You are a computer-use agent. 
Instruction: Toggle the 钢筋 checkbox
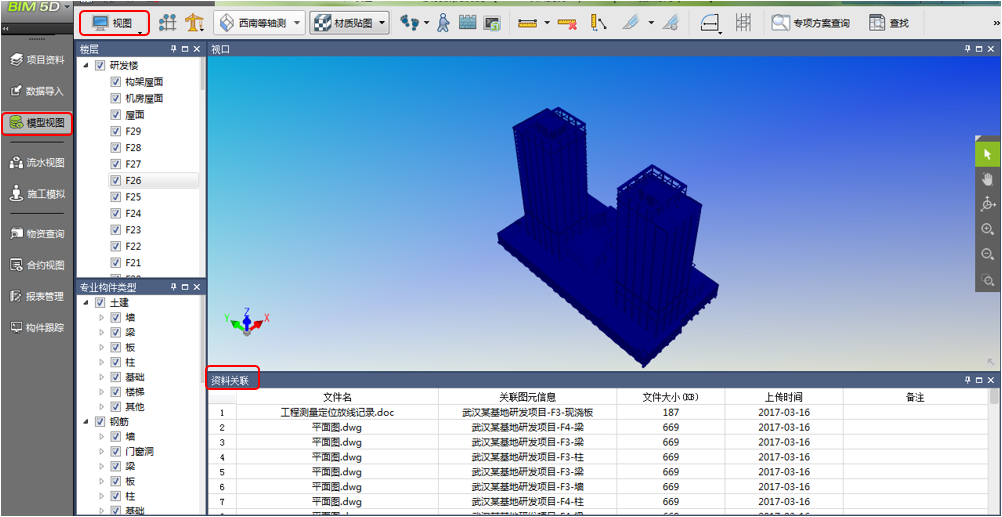click(x=100, y=422)
